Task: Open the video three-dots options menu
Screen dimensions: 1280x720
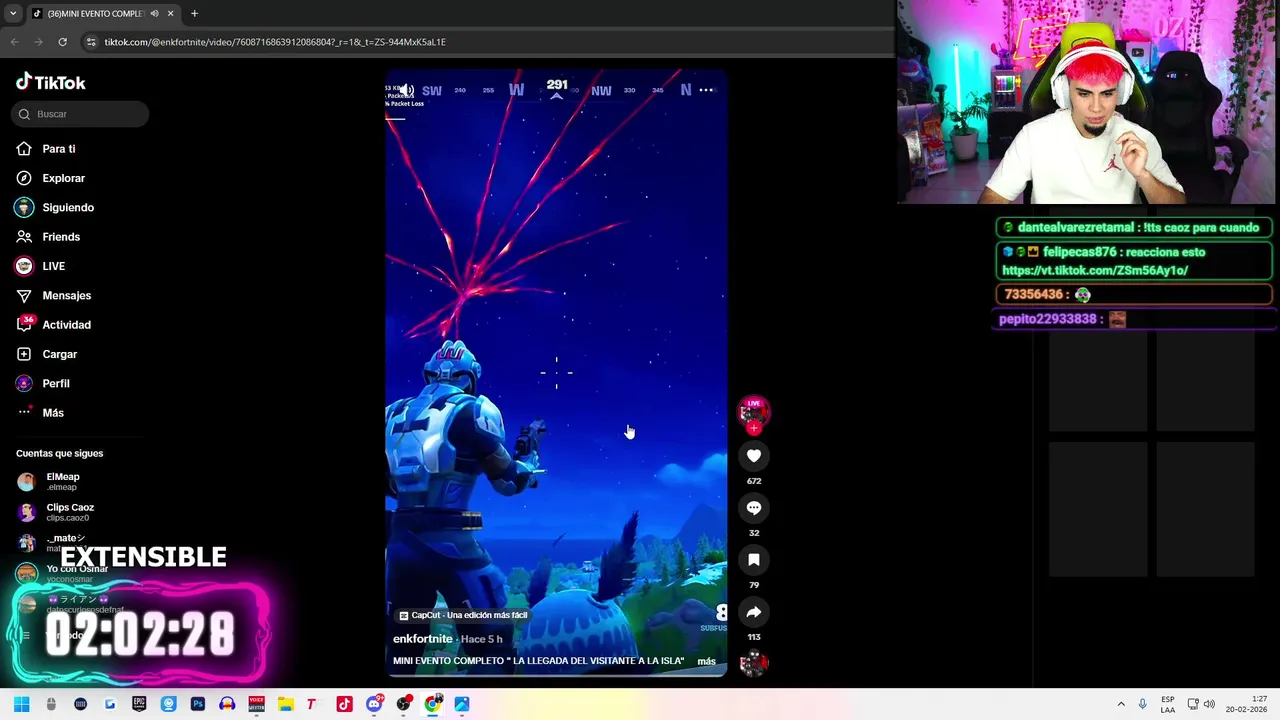Action: point(706,90)
